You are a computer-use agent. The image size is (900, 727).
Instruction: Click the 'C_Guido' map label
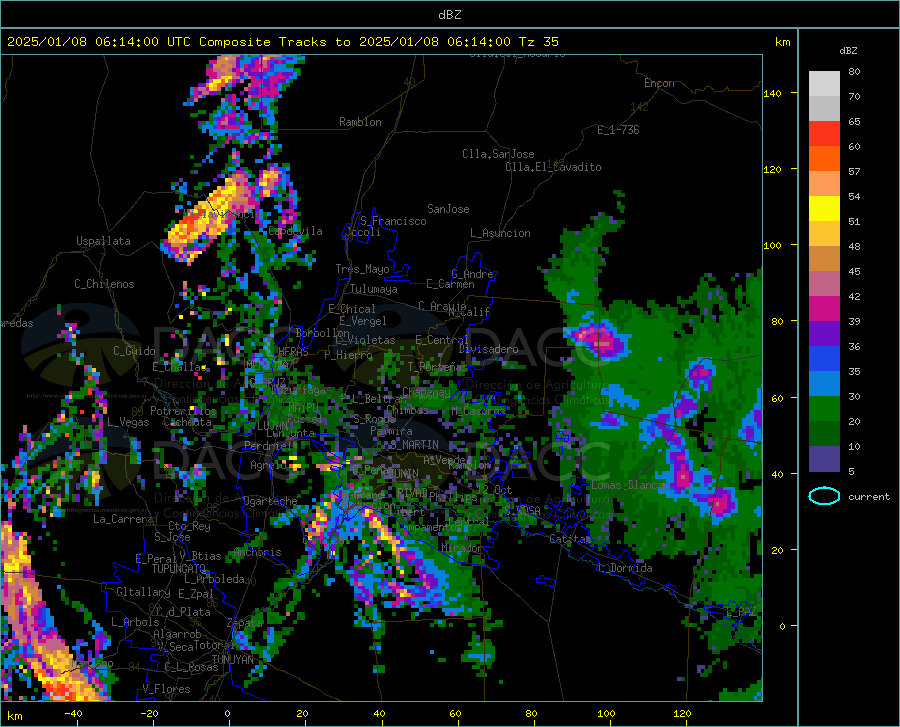[x=134, y=351]
